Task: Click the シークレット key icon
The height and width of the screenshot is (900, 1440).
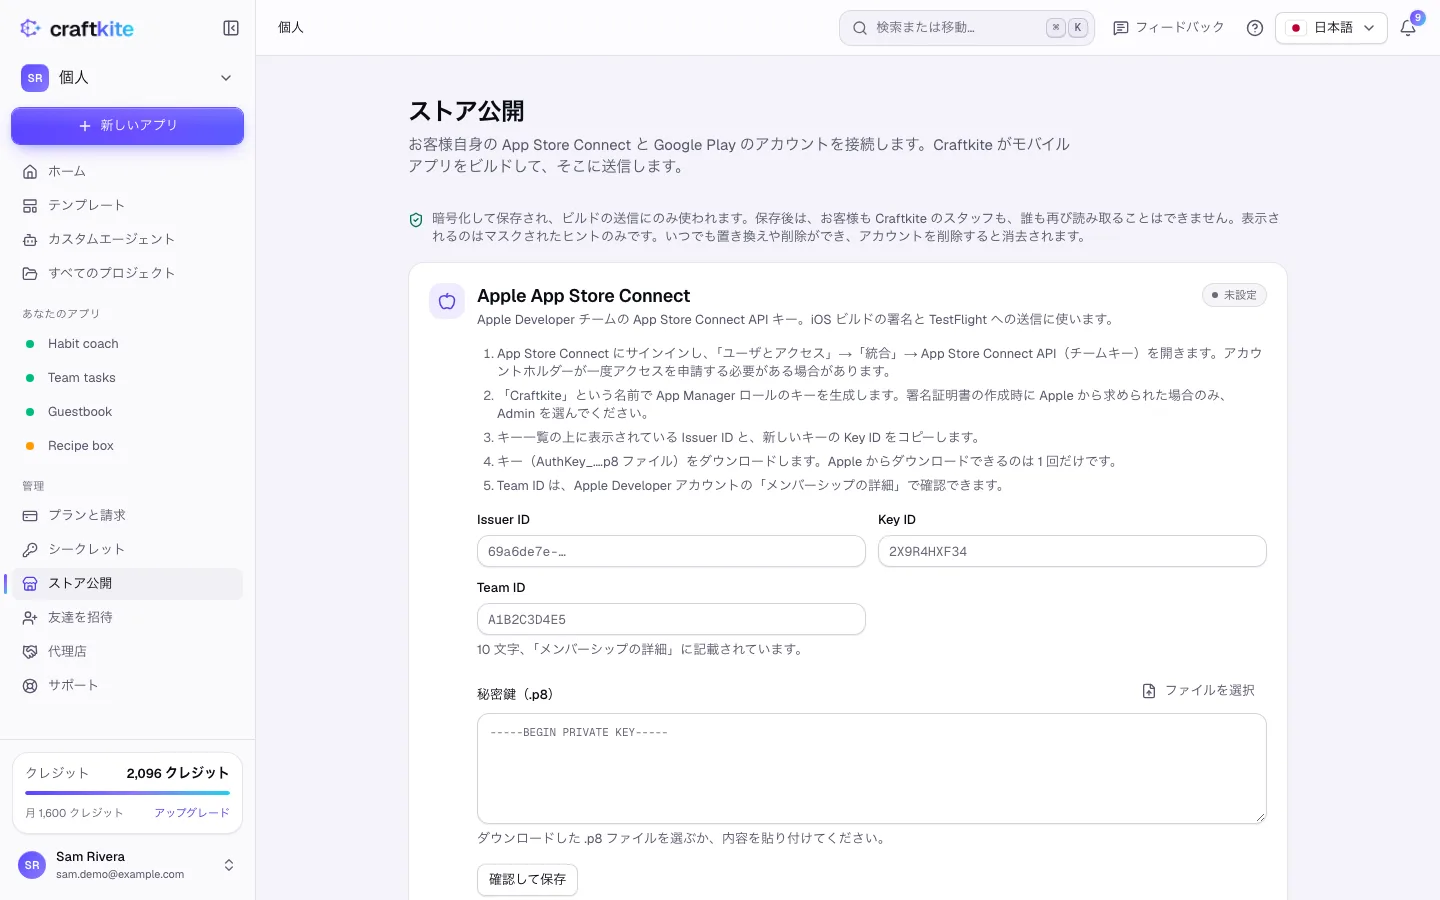Action: [30, 549]
